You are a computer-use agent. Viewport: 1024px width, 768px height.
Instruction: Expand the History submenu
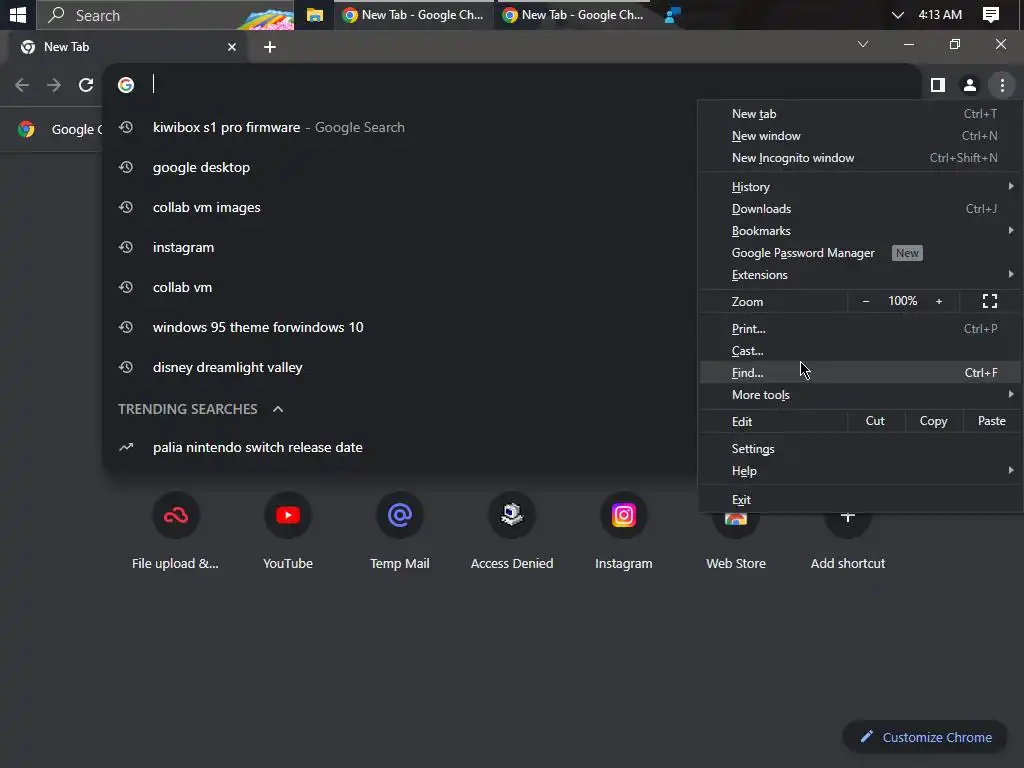coord(861,187)
